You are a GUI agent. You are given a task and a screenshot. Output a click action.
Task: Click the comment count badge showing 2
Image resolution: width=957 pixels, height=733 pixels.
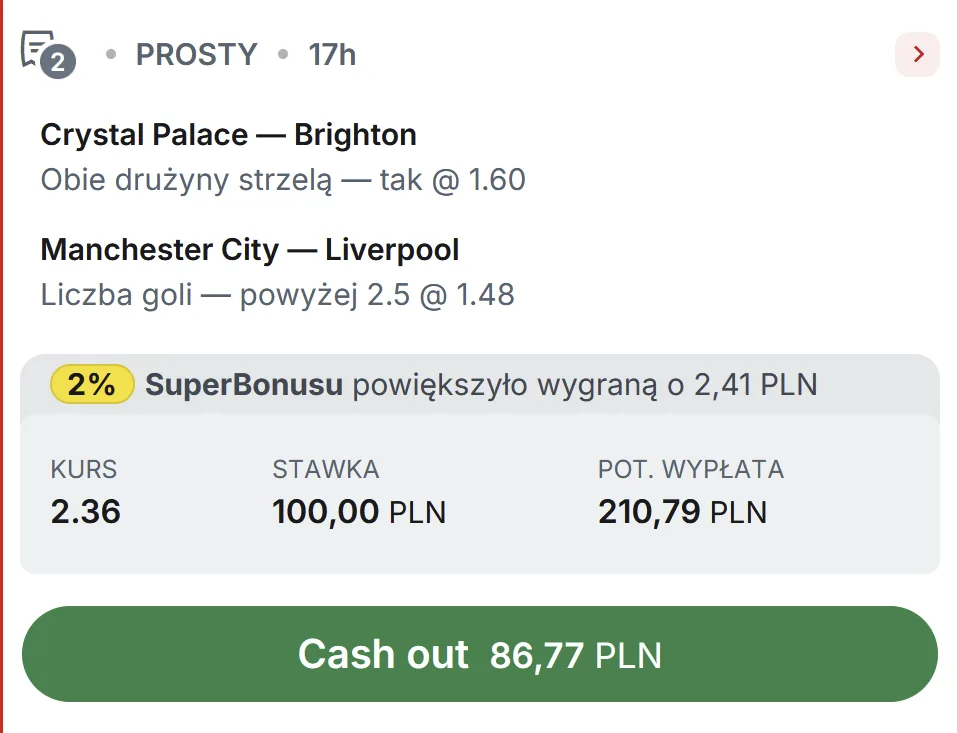pos(58,63)
